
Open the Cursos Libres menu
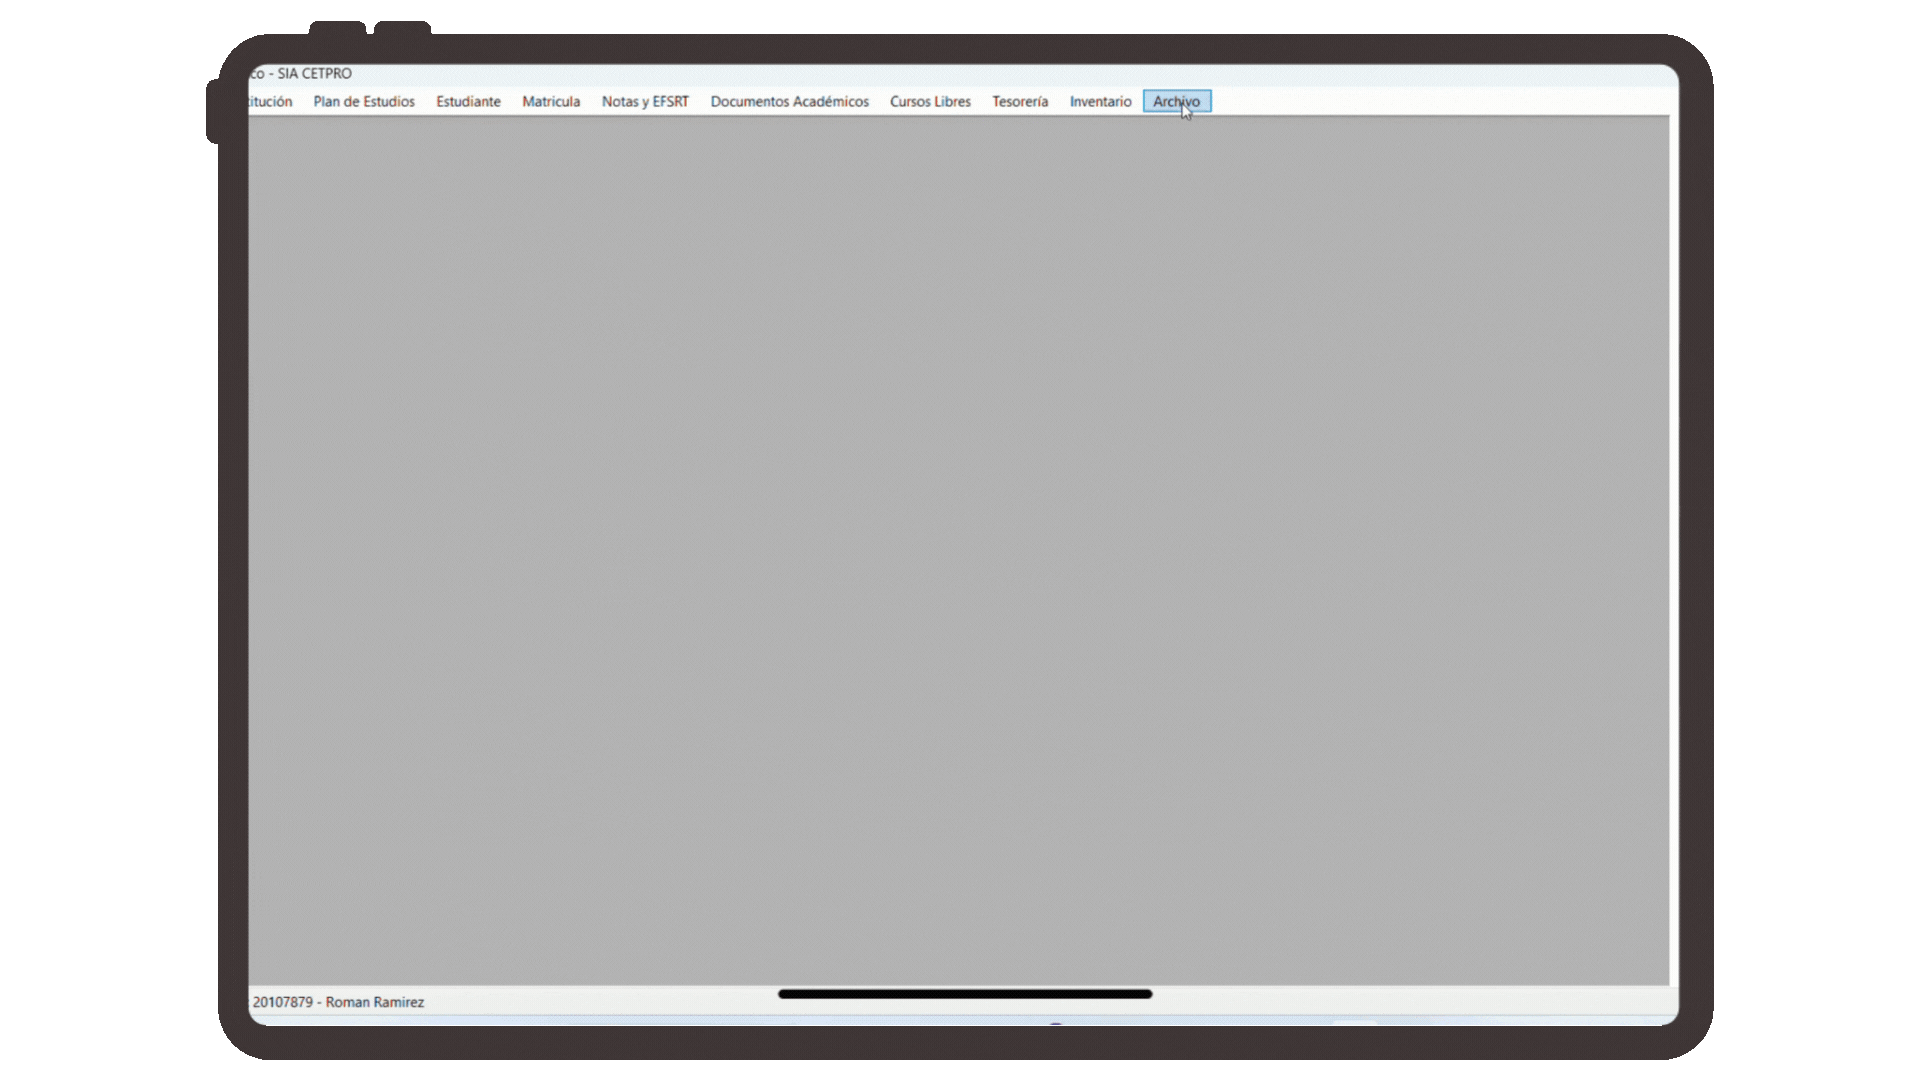tap(930, 101)
